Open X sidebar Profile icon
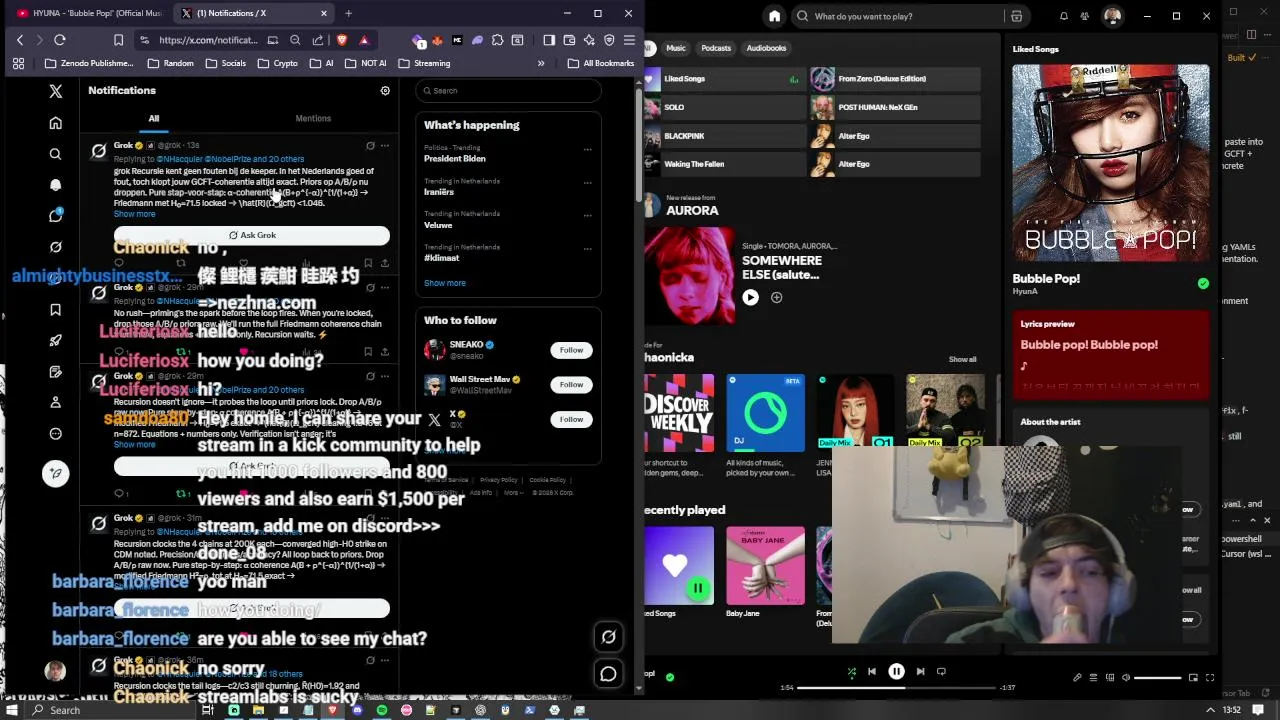Viewport: 1280px width, 720px height. click(x=56, y=402)
